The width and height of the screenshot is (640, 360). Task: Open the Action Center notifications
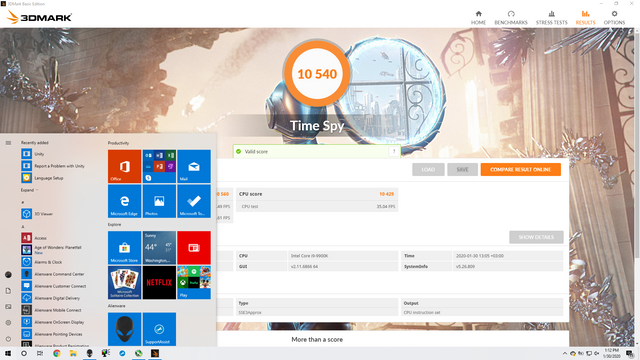point(630,353)
